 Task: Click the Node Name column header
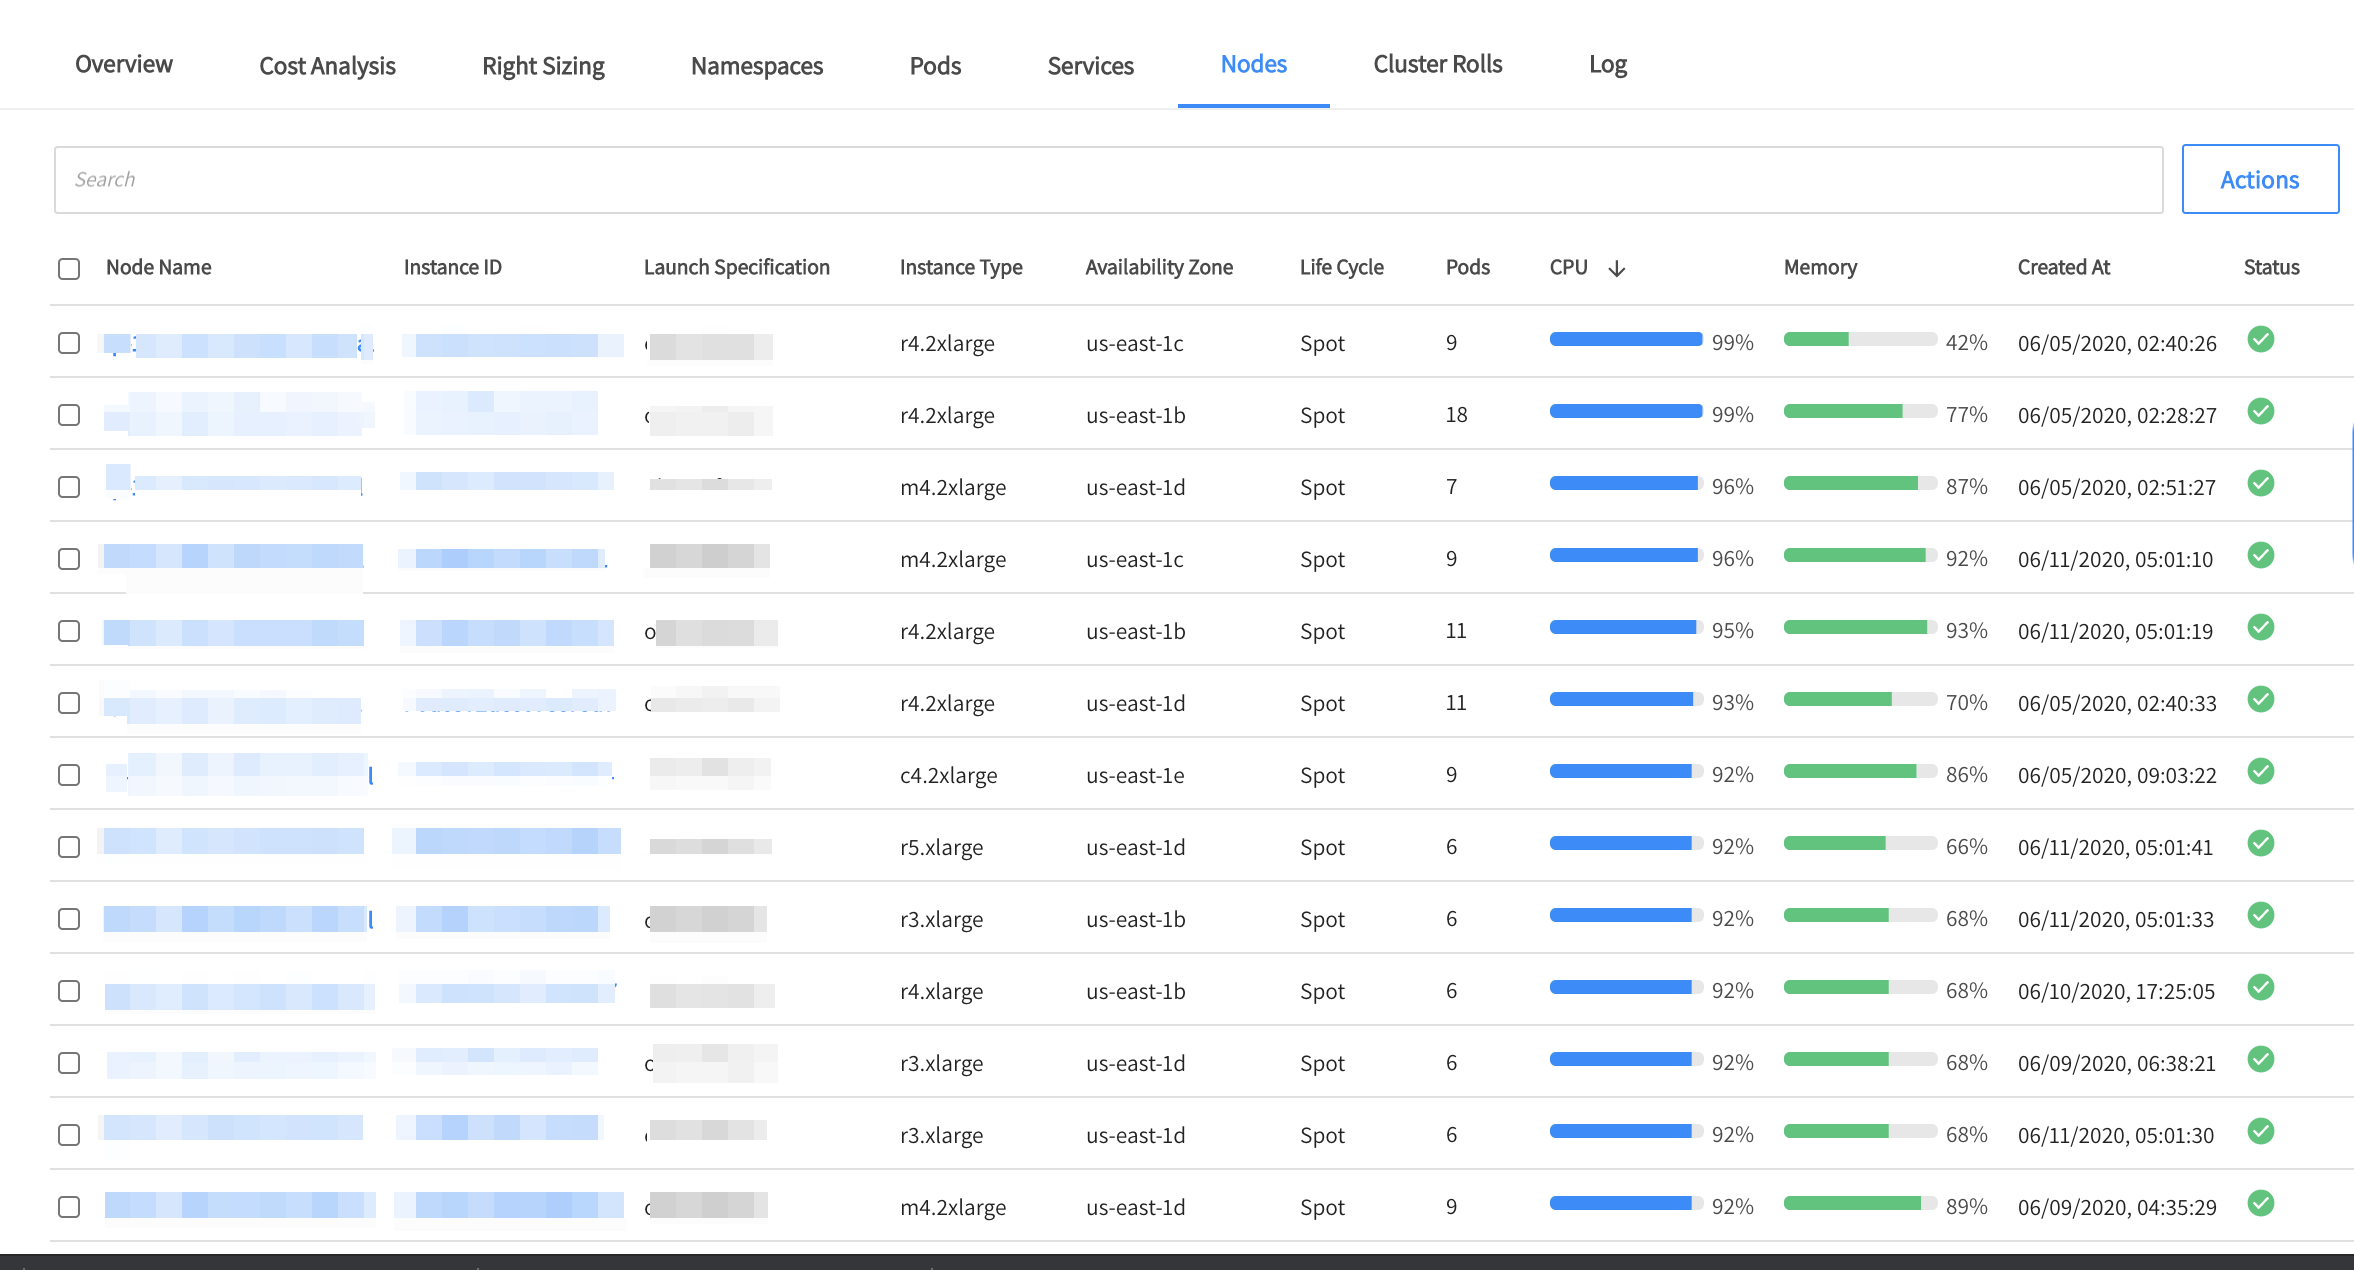158,267
